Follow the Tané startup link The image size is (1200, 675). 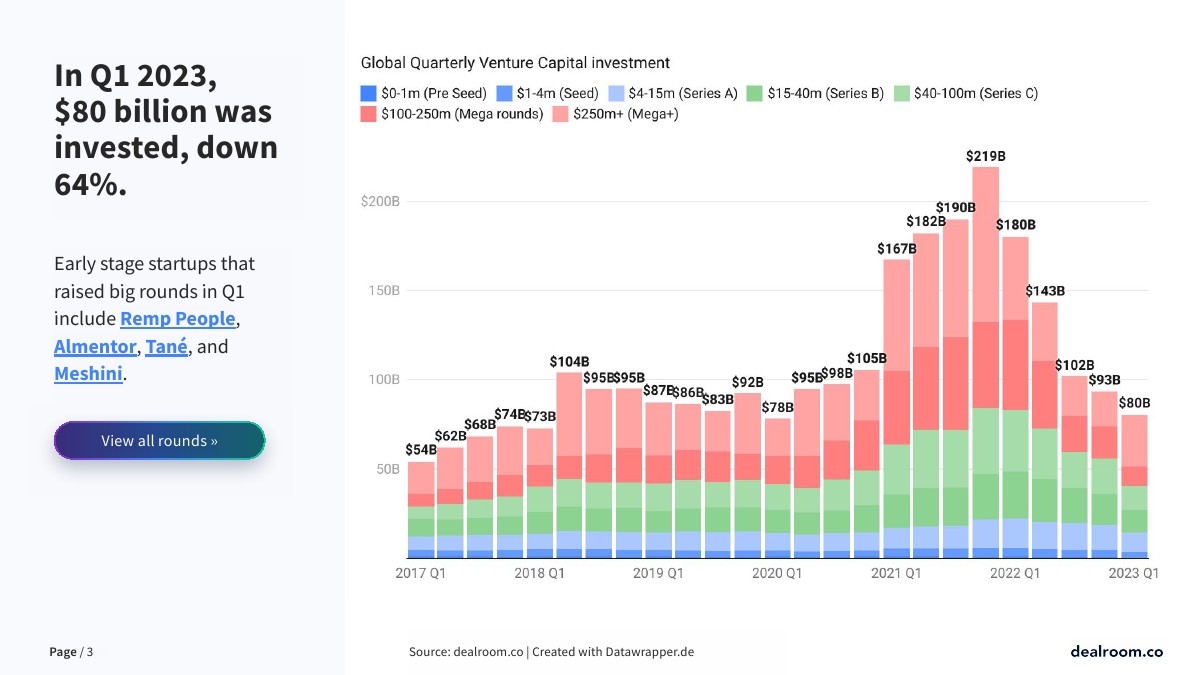pyautogui.click(x=166, y=347)
